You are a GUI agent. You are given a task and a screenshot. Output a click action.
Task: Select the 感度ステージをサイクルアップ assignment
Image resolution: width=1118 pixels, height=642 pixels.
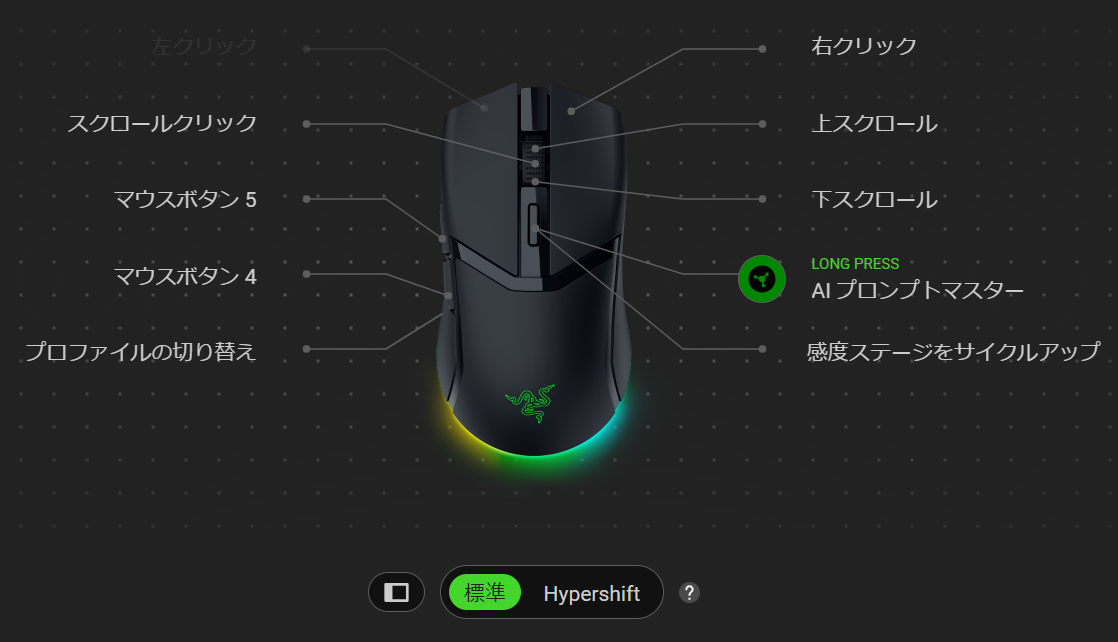coord(953,352)
